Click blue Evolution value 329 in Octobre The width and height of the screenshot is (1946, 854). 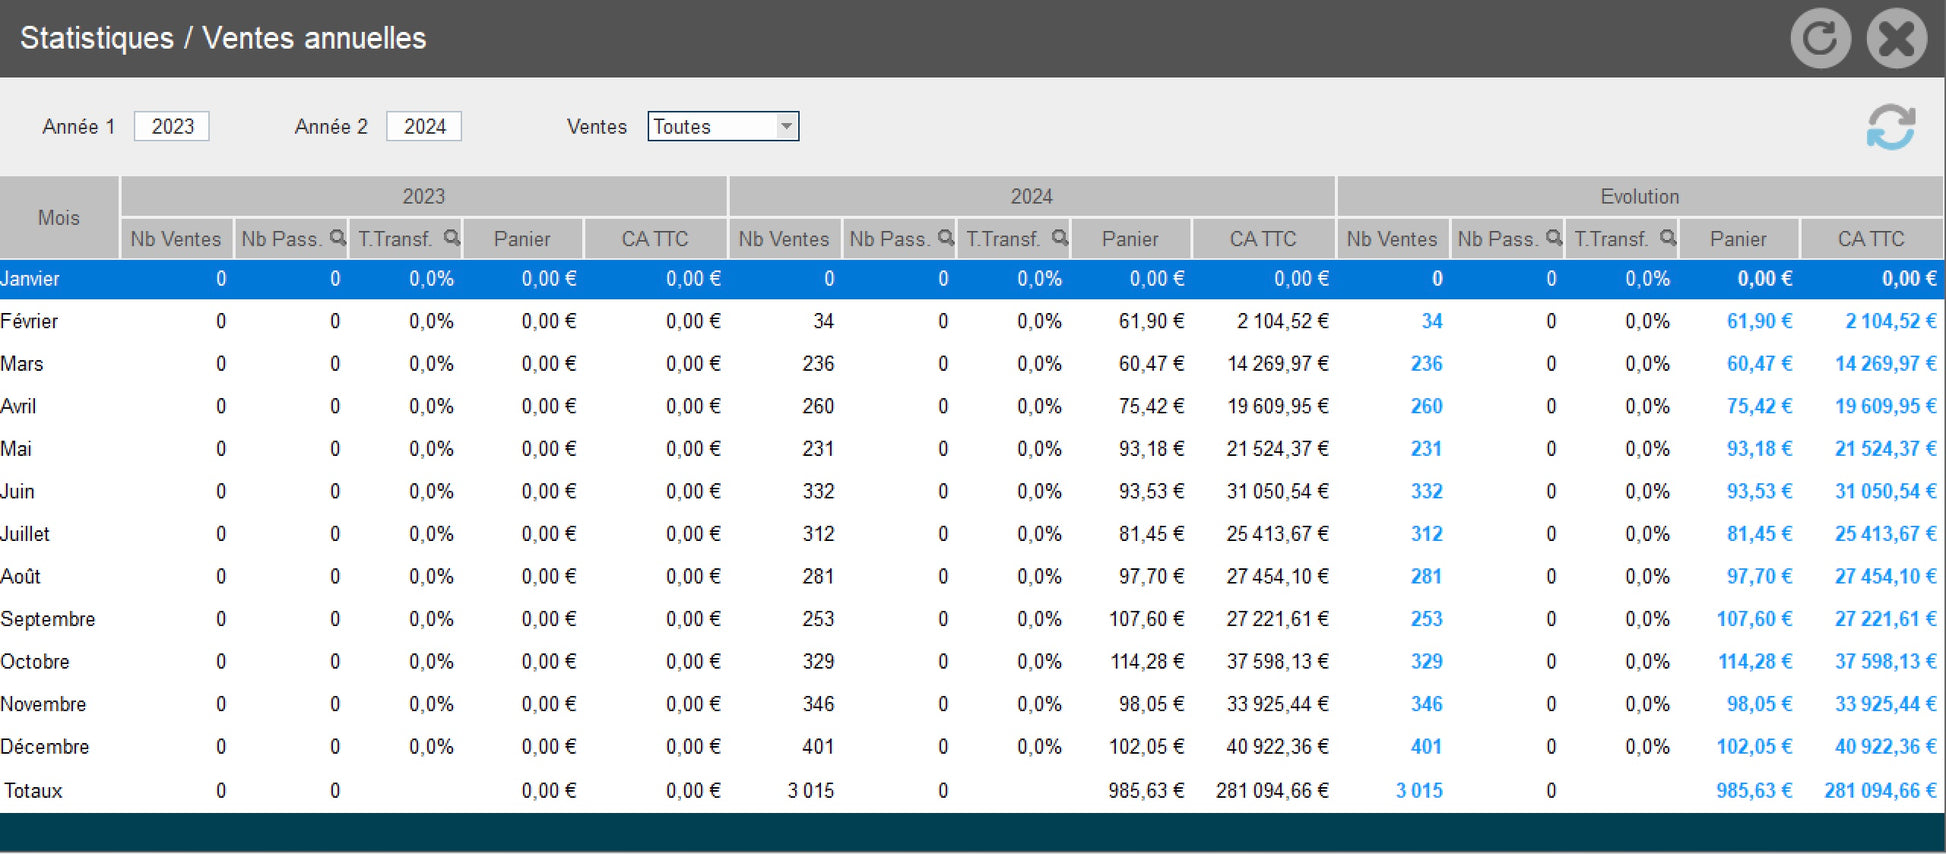tap(1426, 661)
